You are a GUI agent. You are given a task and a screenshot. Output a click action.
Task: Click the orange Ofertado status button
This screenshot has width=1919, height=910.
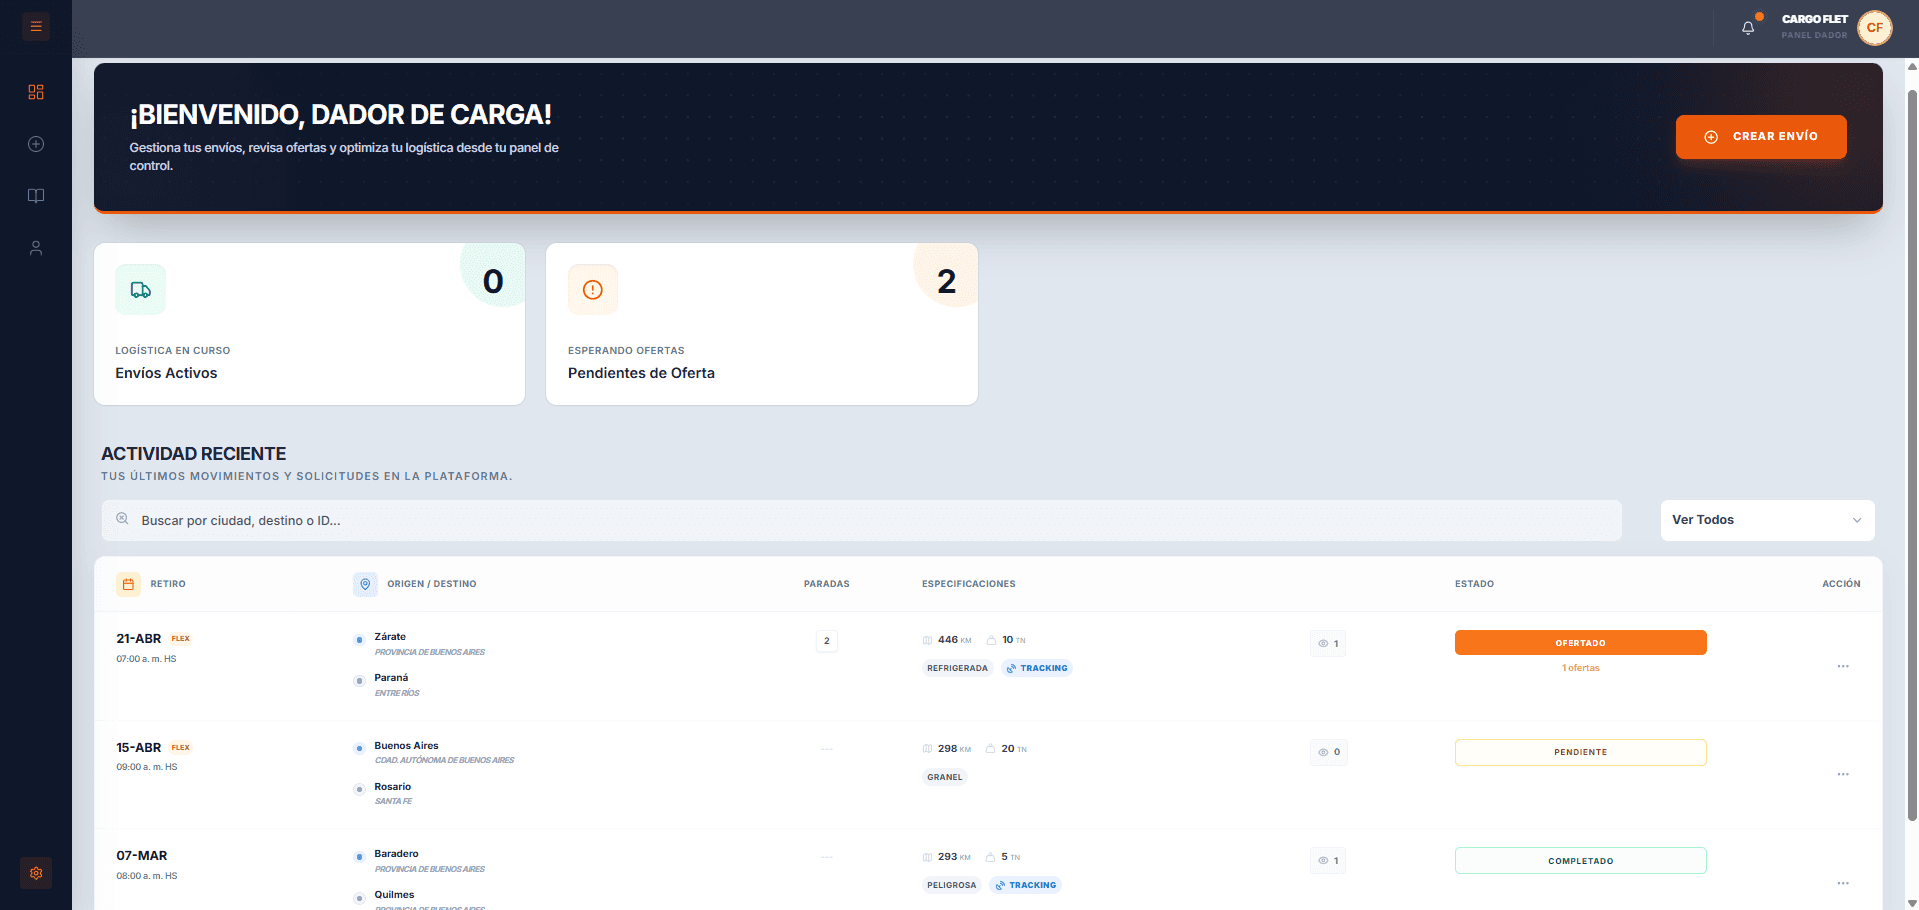[1580, 643]
